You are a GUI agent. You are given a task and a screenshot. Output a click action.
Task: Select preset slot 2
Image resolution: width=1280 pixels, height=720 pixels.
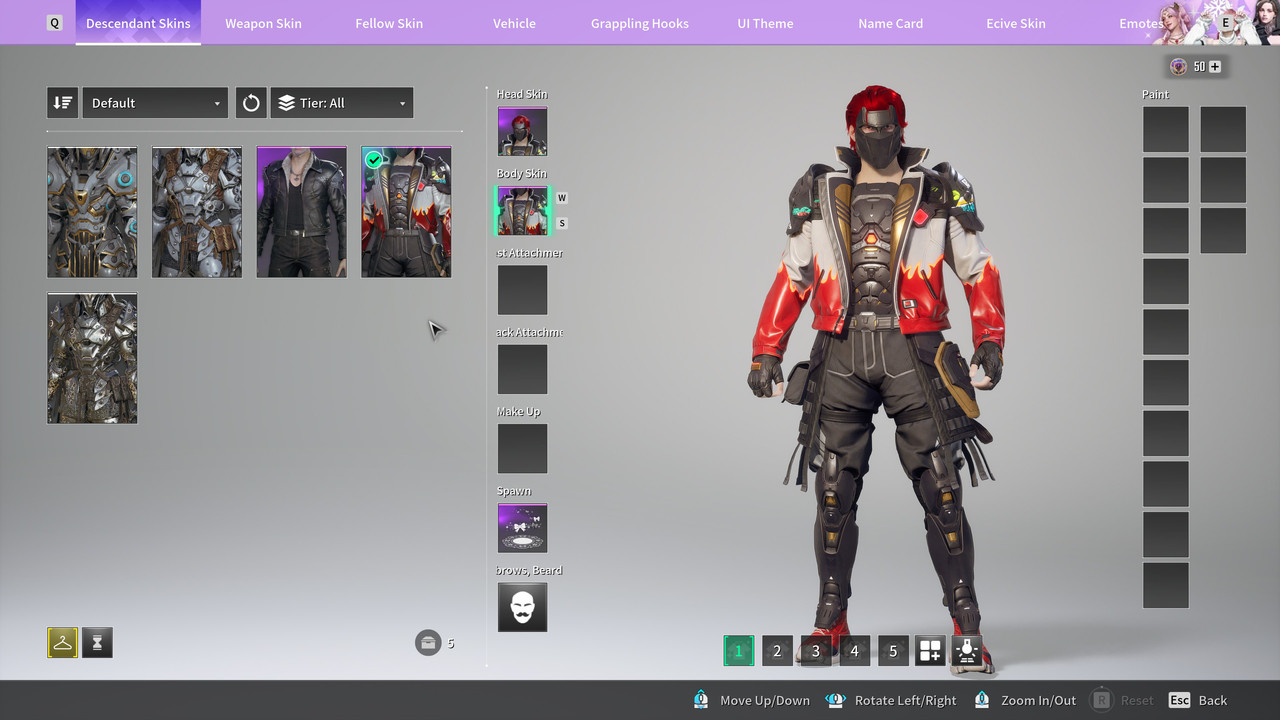coord(777,651)
